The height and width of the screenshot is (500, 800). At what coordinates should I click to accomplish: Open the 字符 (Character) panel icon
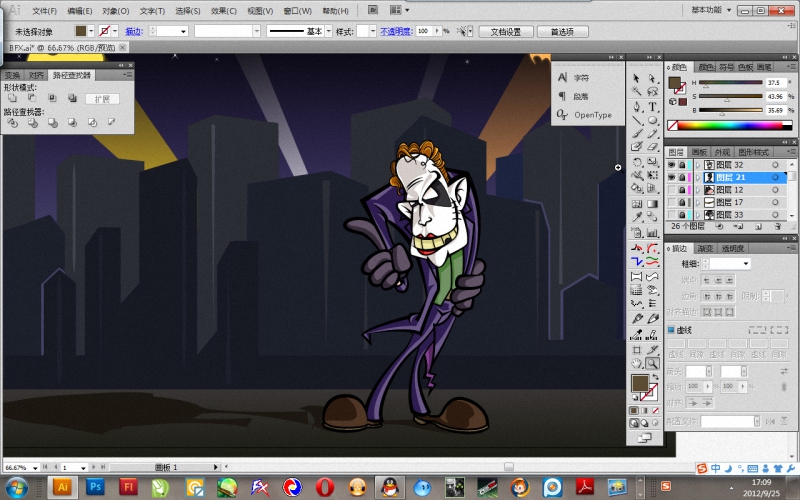tap(562, 78)
